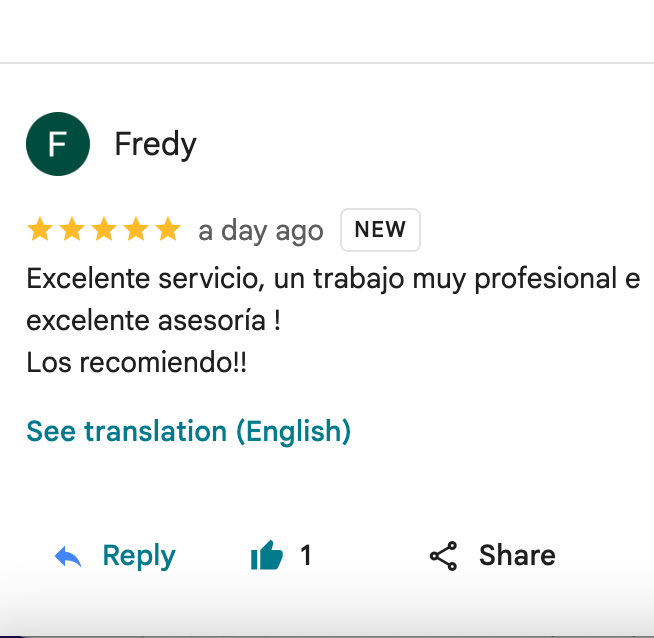Click the fourth yellow rating star
This screenshot has width=654, height=638.
(136, 230)
